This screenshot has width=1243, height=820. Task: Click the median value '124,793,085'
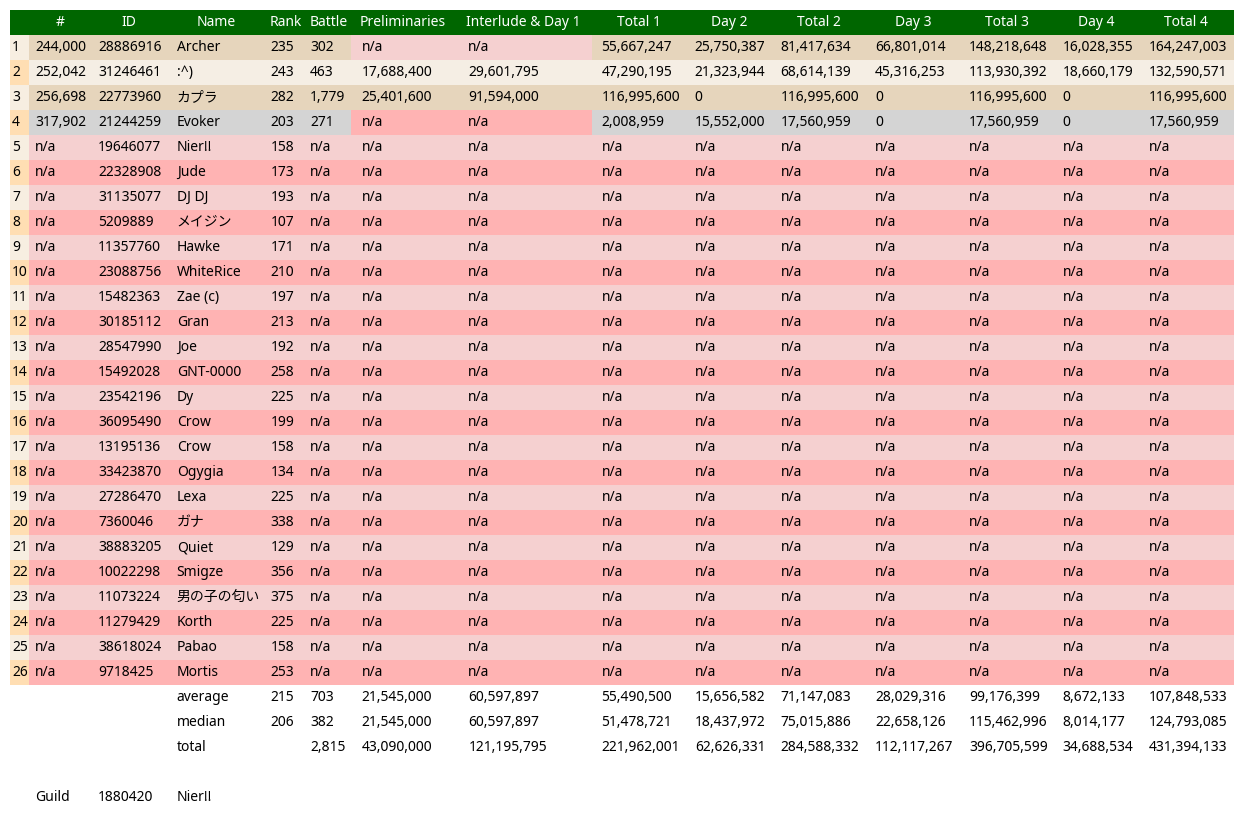(1187, 721)
